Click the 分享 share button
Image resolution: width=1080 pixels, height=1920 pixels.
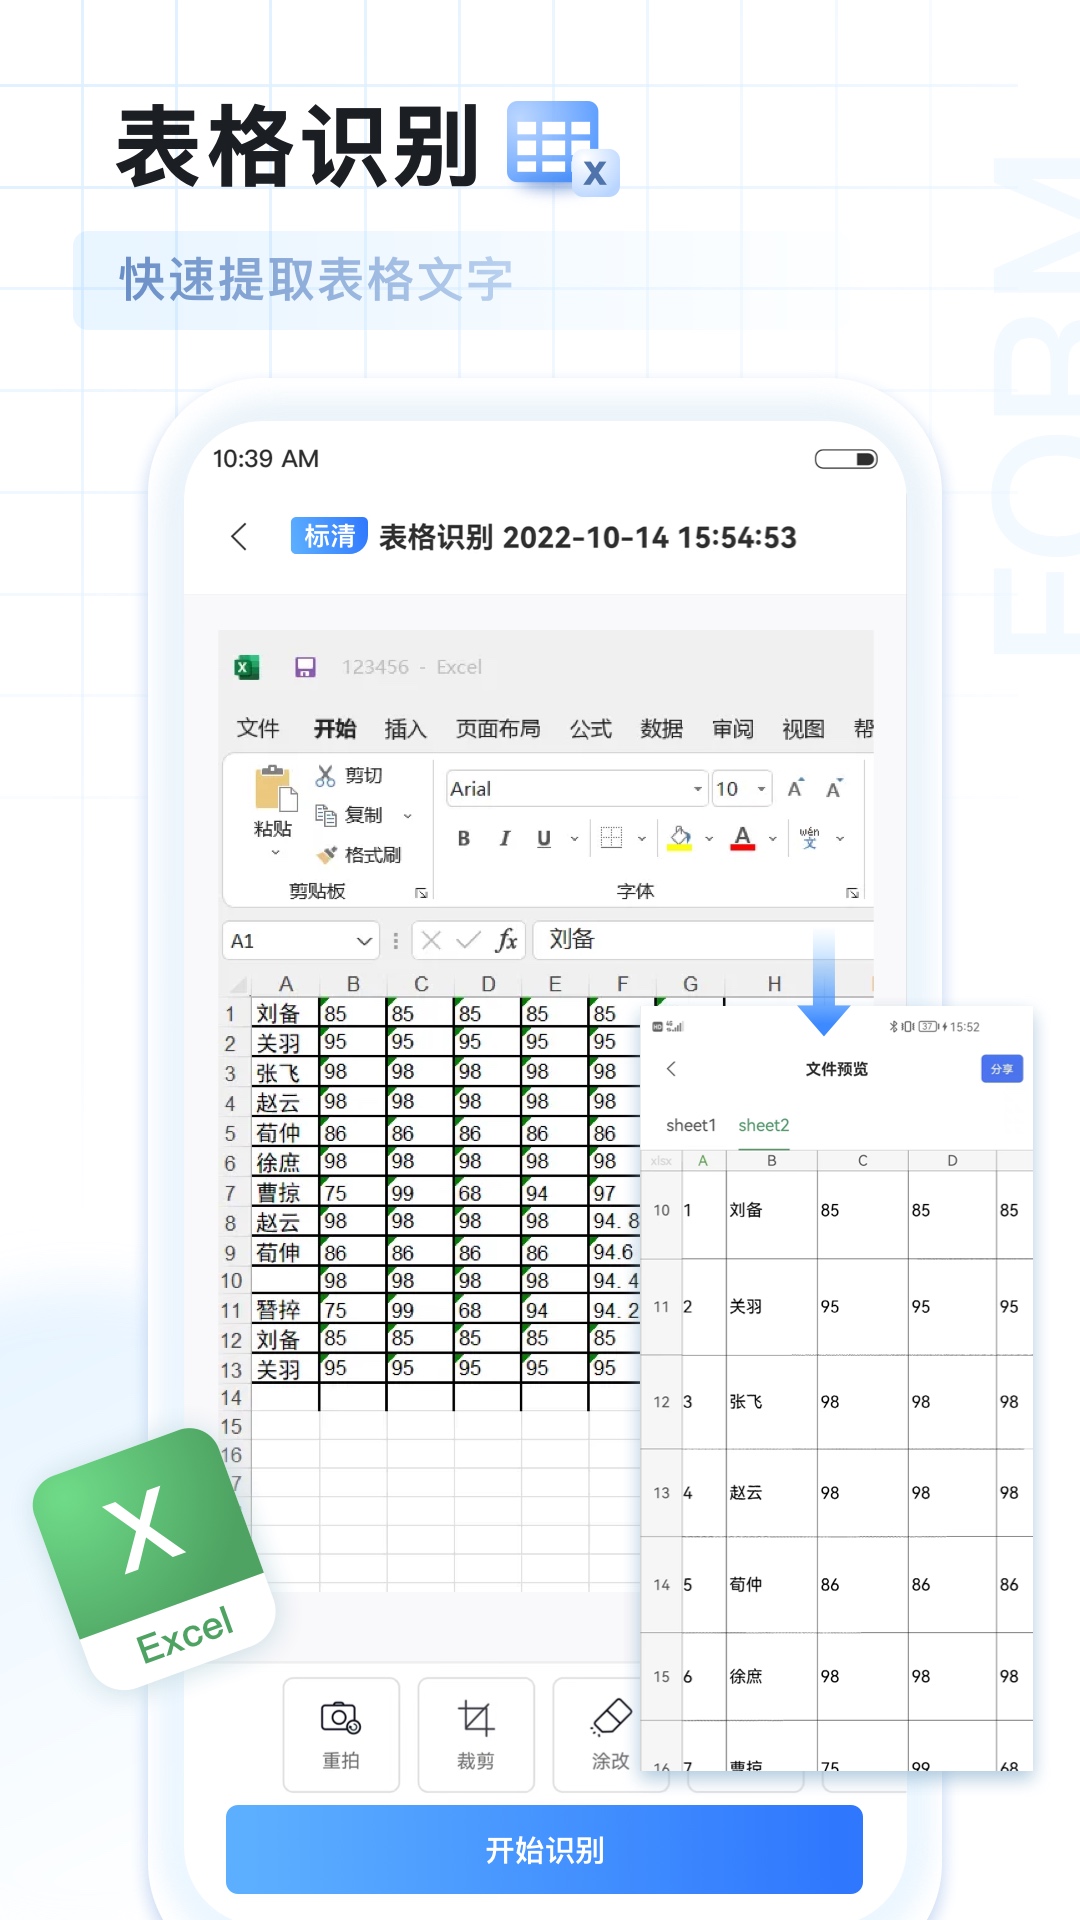point(1001,1069)
